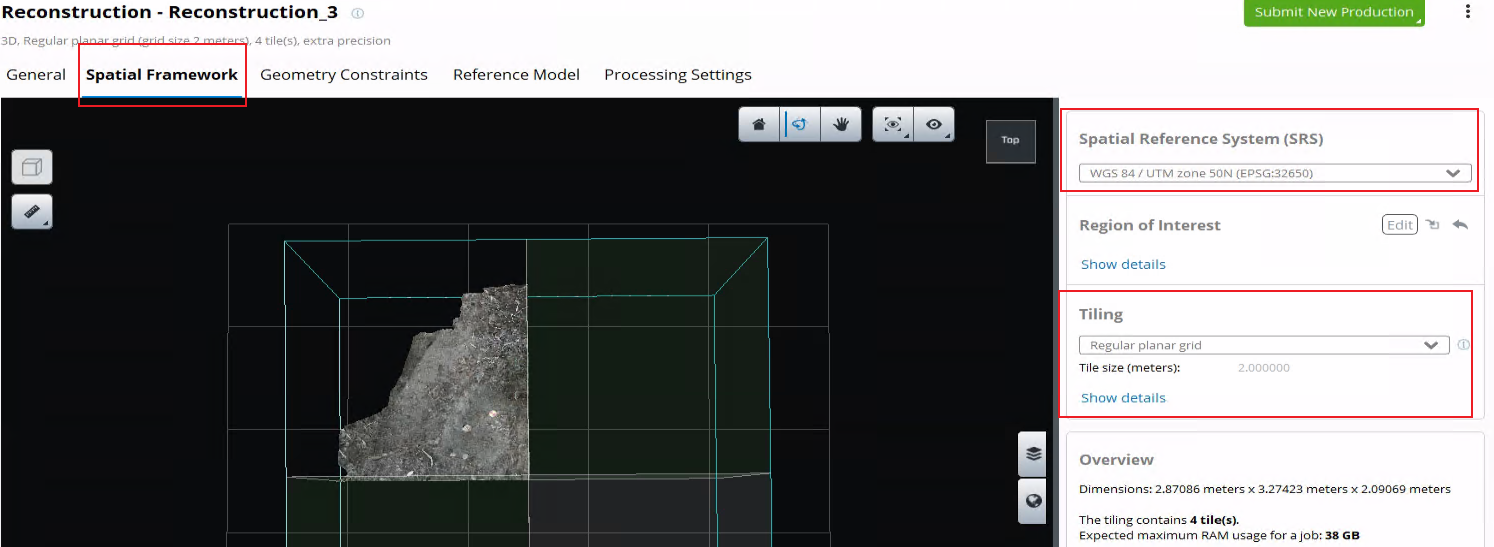Switch to the Geometry Constraints tab
This screenshot has width=1494, height=547.
pyautogui.click(x=343, y=75)
